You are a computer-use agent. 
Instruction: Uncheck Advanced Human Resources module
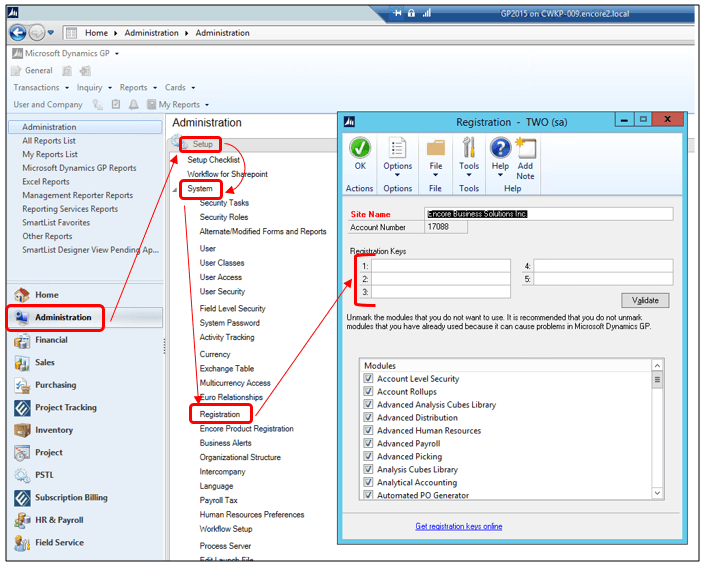point(368,430)
